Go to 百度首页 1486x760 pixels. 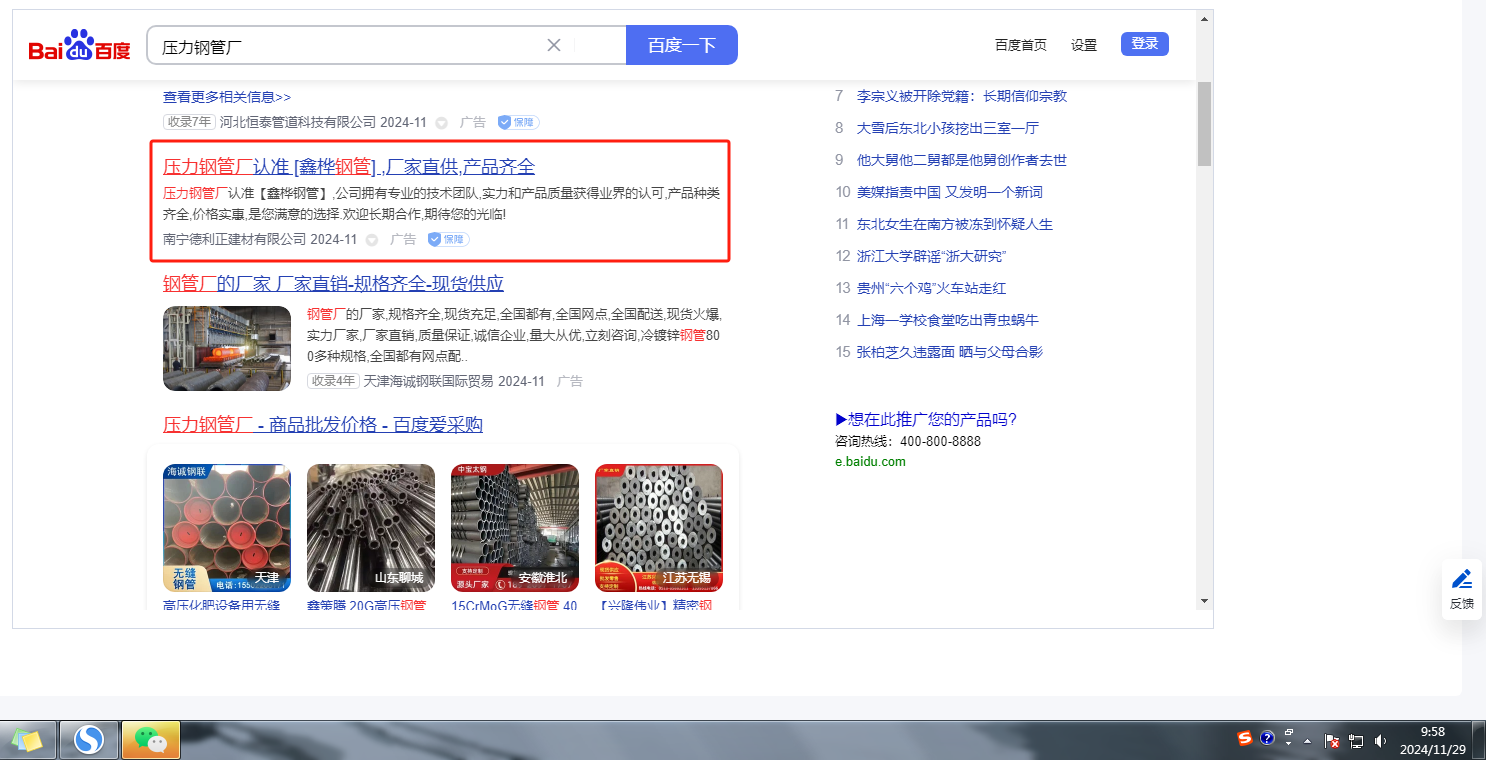tap(1021, 45)
